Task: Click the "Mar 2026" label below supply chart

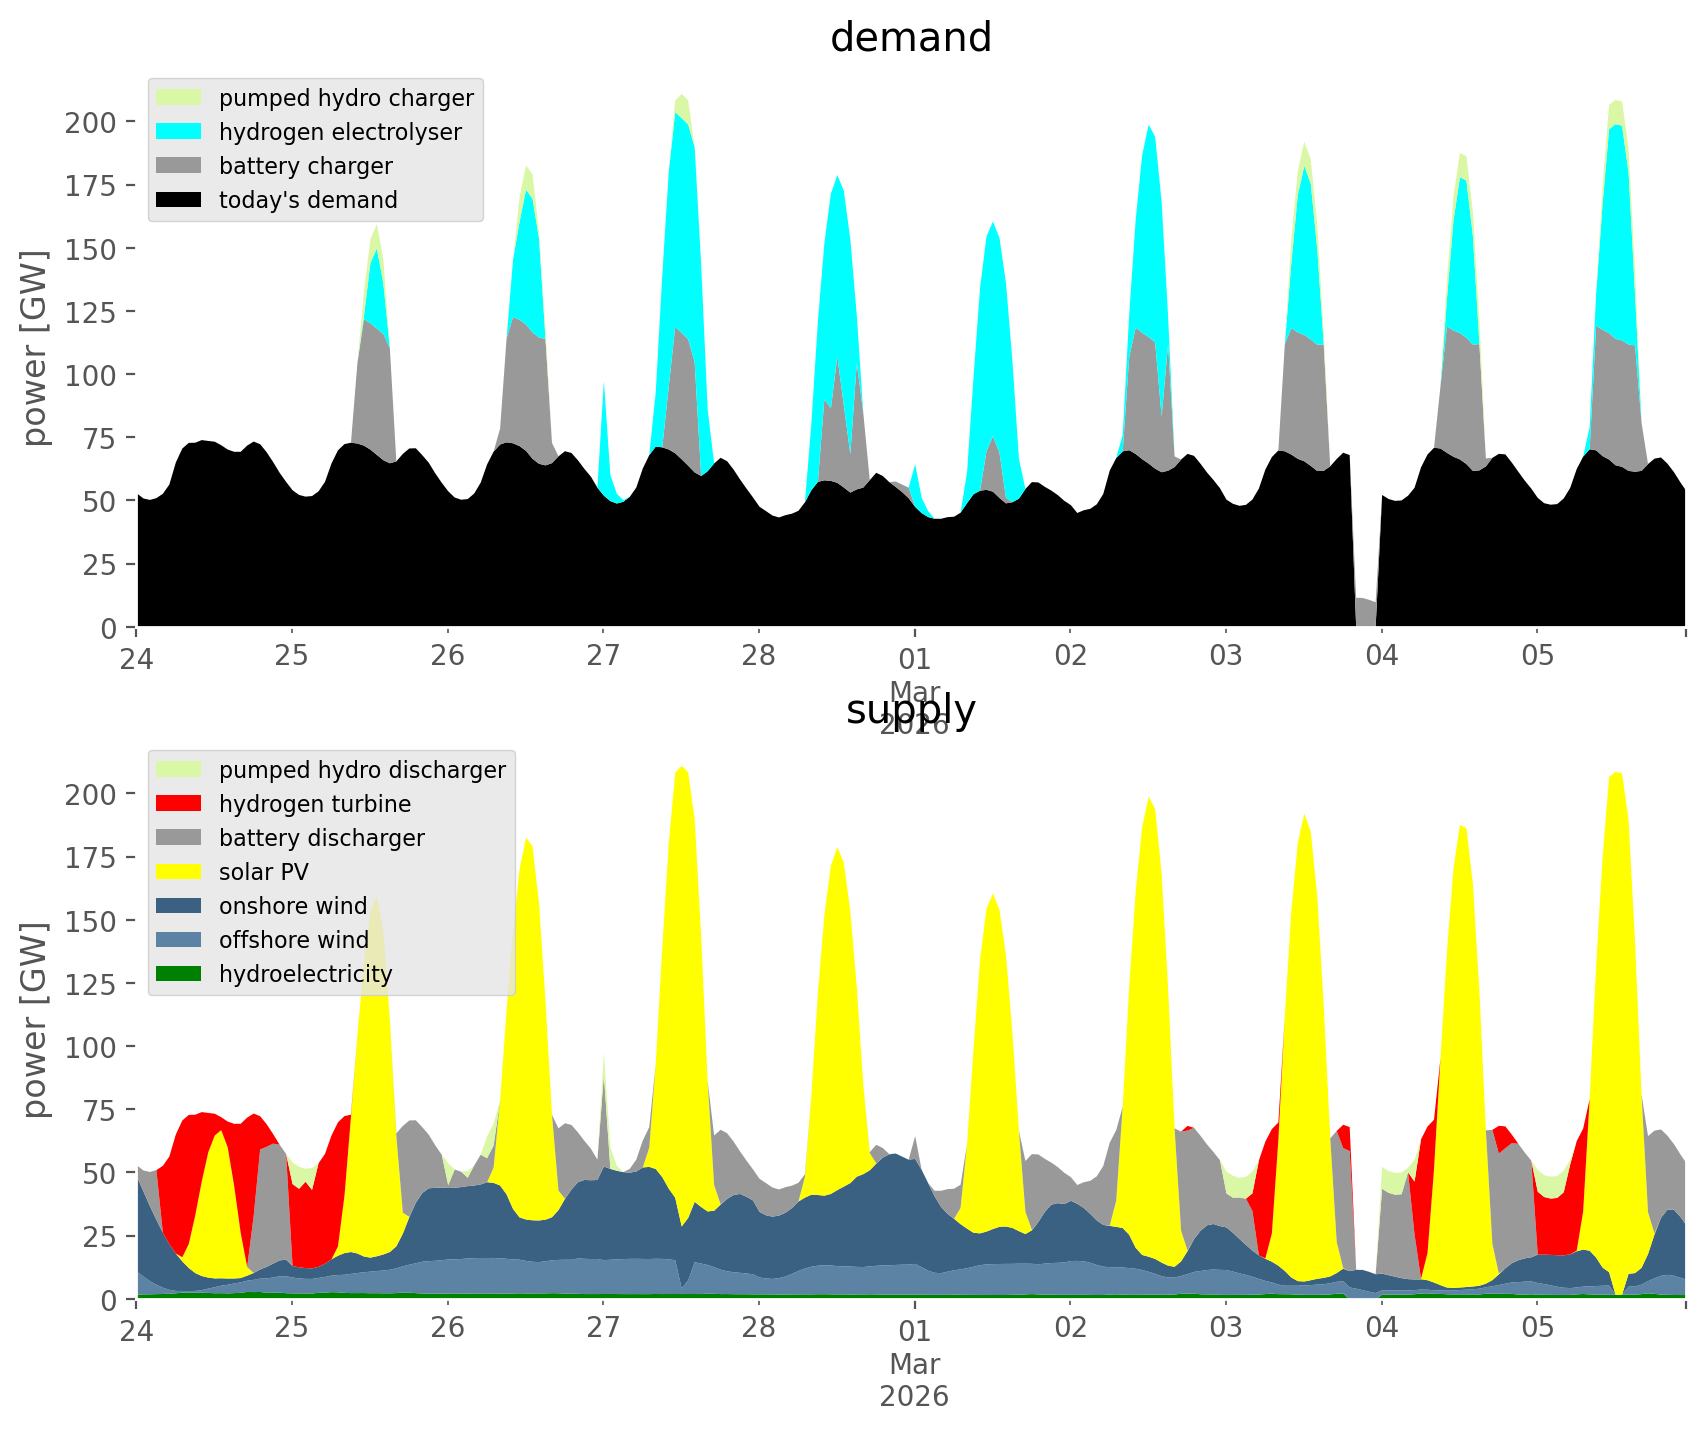Action: click(x=914, y=1380)
